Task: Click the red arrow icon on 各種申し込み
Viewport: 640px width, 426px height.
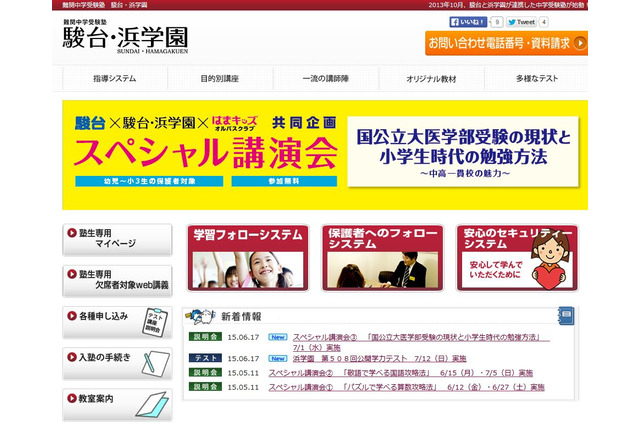Action: [x=72, y=315]
